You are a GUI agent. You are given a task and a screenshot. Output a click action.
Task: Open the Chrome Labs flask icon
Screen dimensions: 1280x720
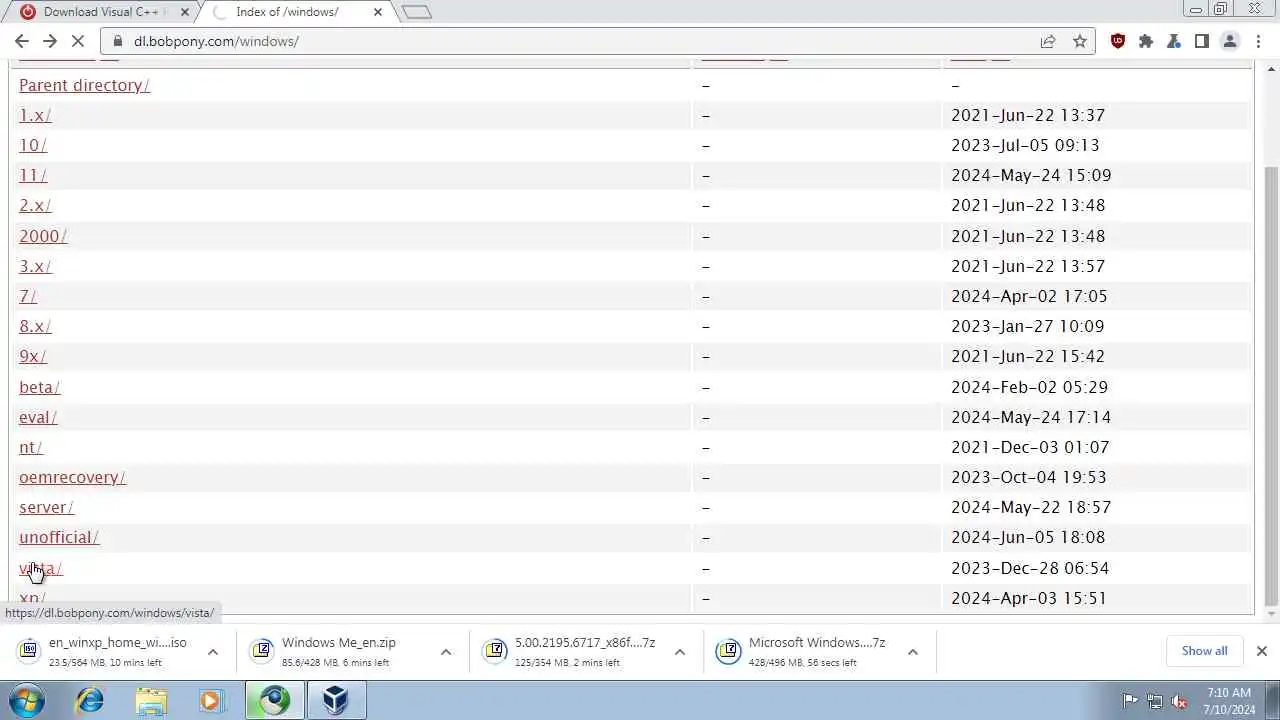tap(1174, 41)
